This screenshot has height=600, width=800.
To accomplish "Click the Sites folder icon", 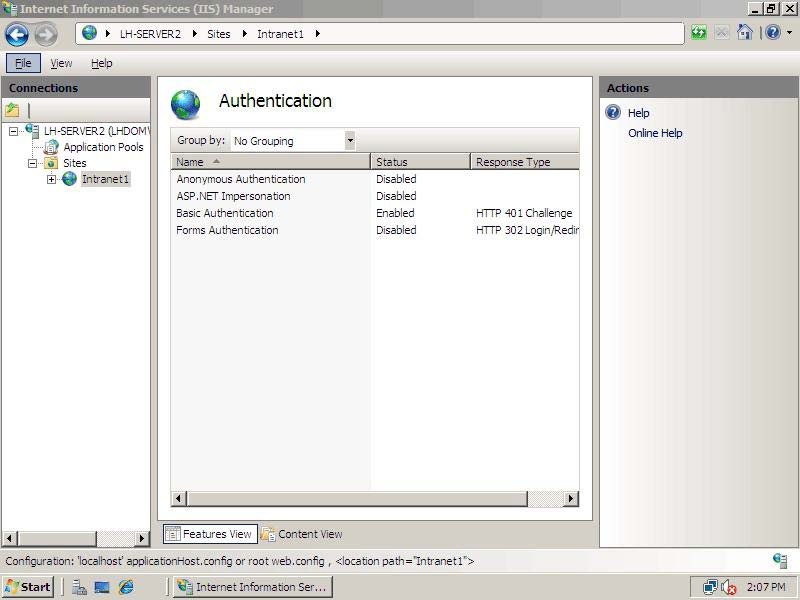I will point(51,163).
